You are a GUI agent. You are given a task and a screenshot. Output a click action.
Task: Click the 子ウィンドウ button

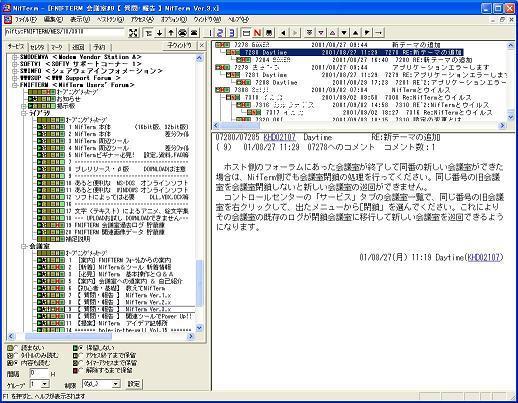pyautogui.click(x=179, y=45)
